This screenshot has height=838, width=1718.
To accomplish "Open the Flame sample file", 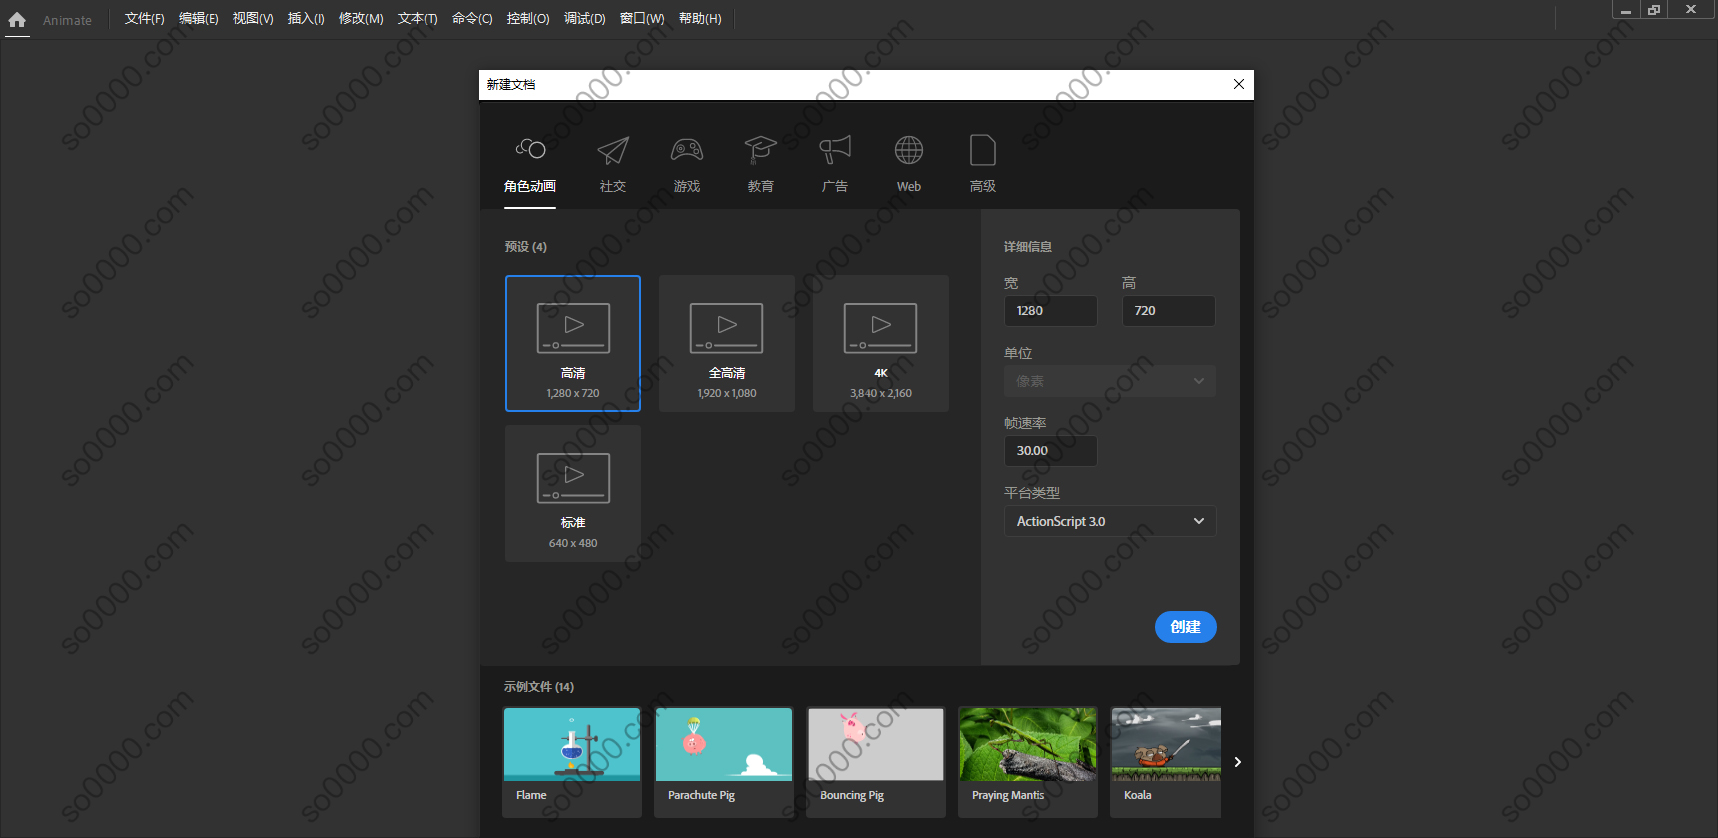I will 572,762.
